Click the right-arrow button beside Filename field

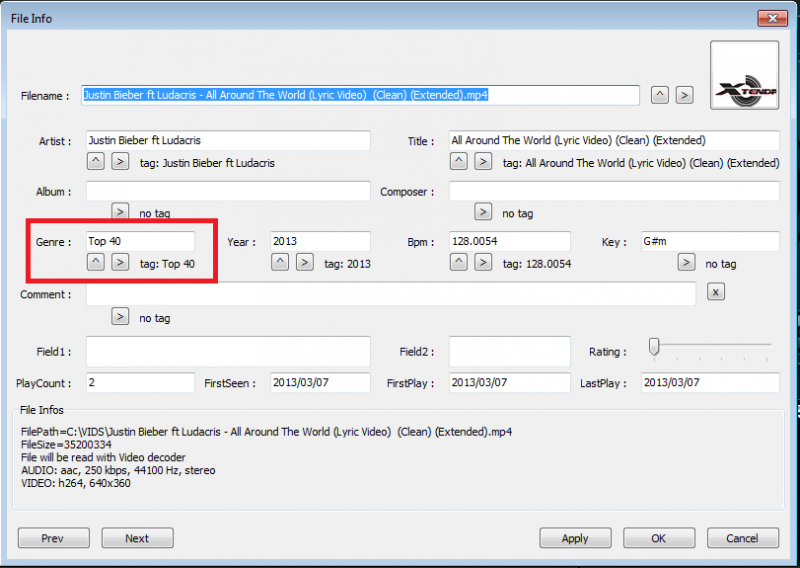(684, 95)
